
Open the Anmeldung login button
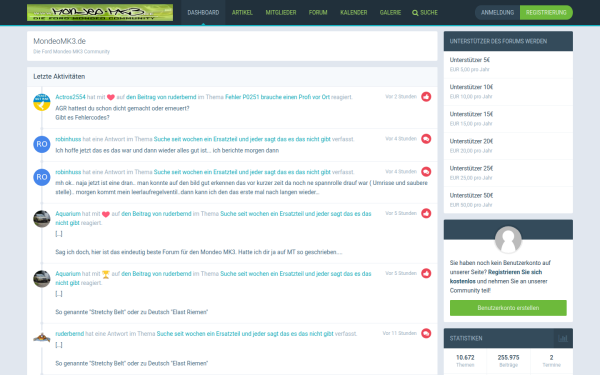[497, 13]
